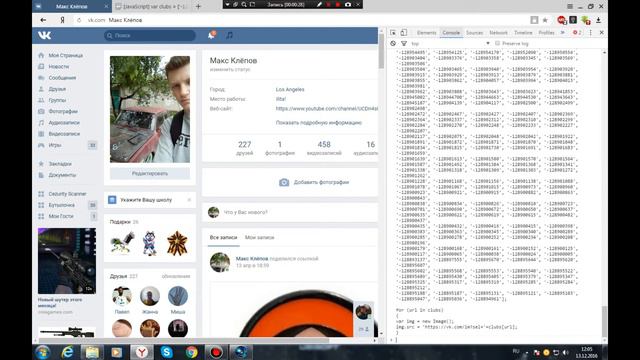Open the VK notifications bell
640x360 pixels.
coord(211,36)
